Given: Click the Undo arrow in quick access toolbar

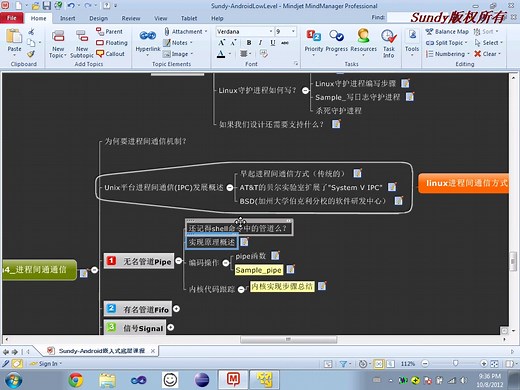Looking at the screenshot, I should (x=71, y=6).
